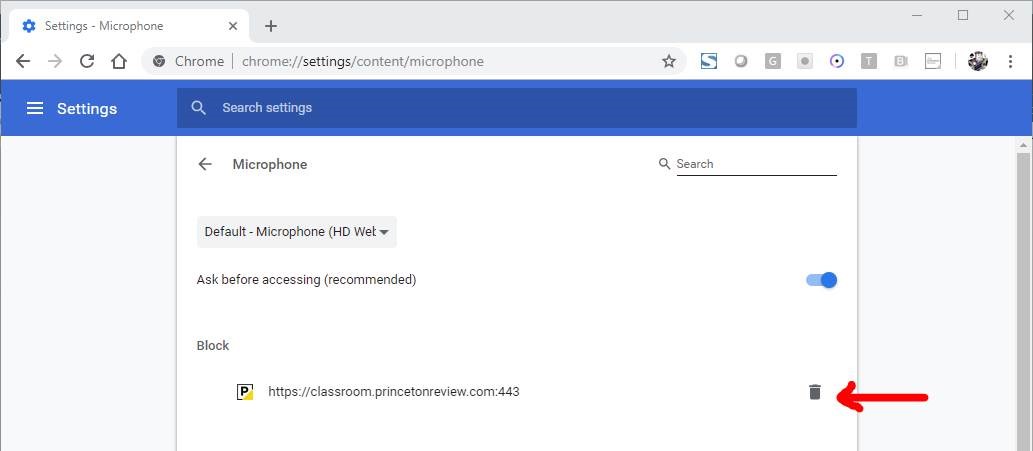Screen dimensions: 1033x451
Task: Click the back navigation arrow in browser toolbar
Action: click(x=23, y=61)
